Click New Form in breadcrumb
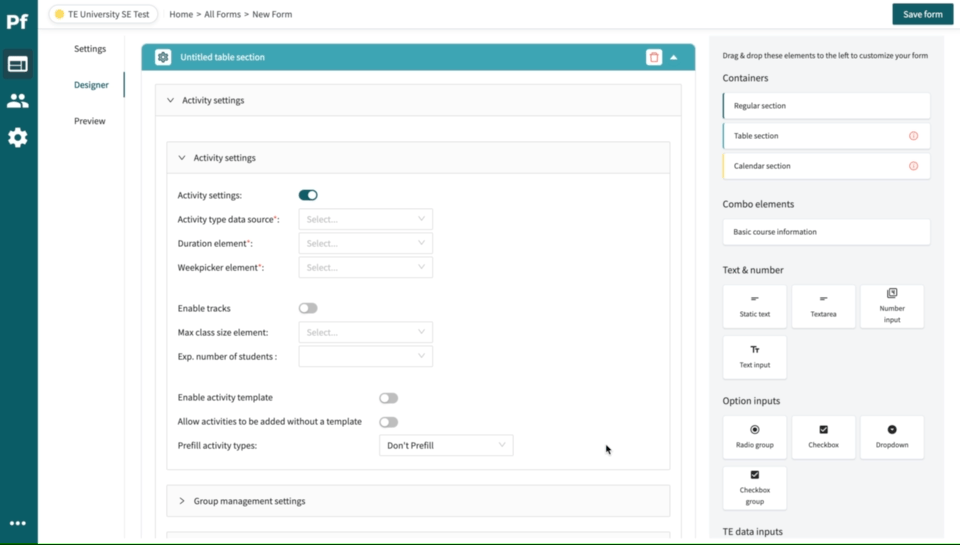960x545 pixels. coord(272,14)
